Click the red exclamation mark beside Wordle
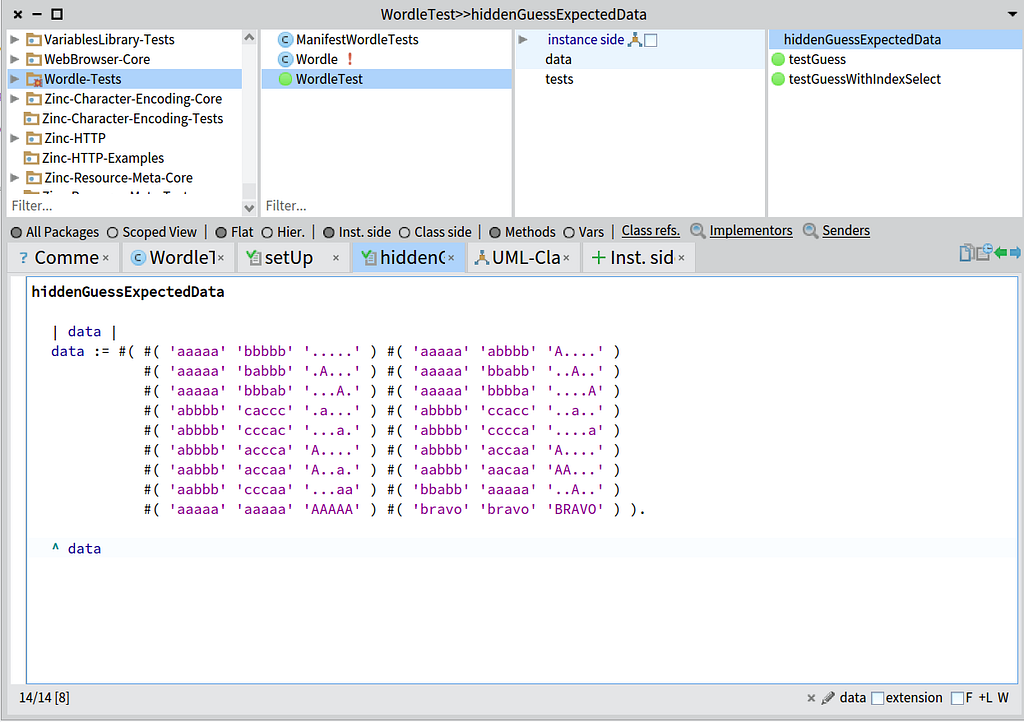Viewport: 1024px width, 722px height. pyautogui.click(x=350, y=59)
